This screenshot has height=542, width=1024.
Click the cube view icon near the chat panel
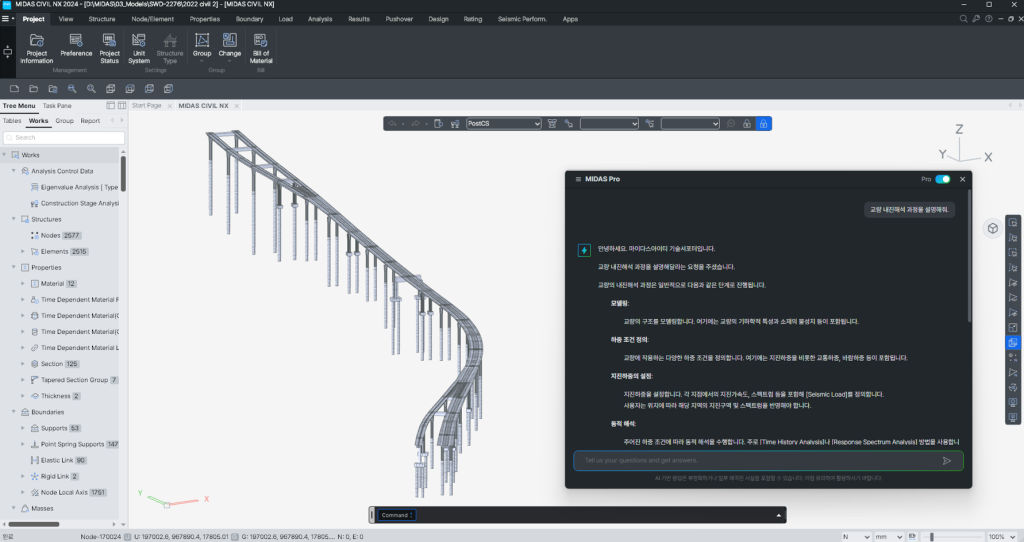point(993,229)
